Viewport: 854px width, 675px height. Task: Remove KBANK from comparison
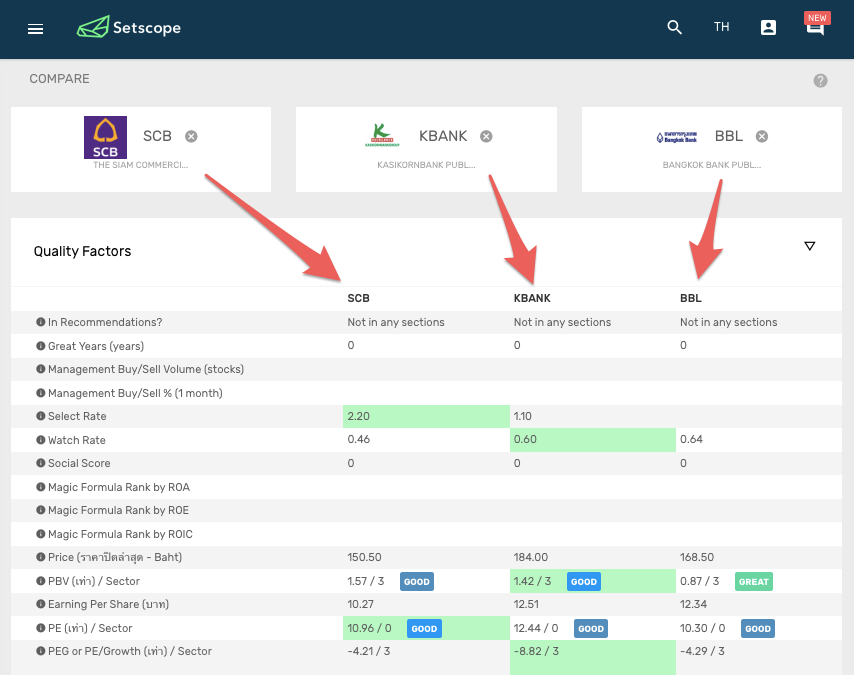[x=486, y=136]
